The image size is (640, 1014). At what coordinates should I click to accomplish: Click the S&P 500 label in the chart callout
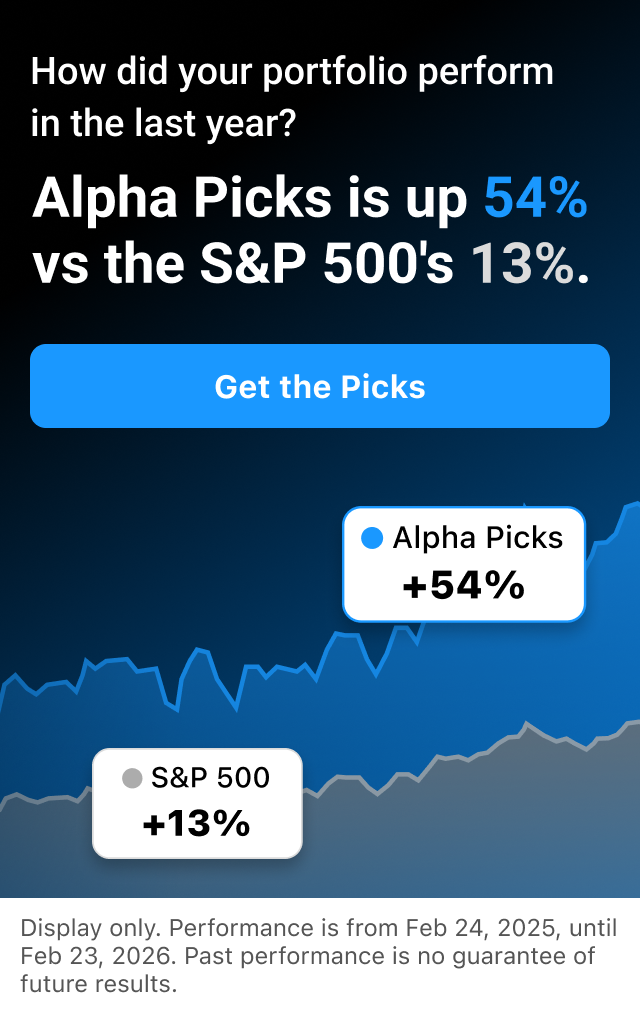click(x=211, y=777)
